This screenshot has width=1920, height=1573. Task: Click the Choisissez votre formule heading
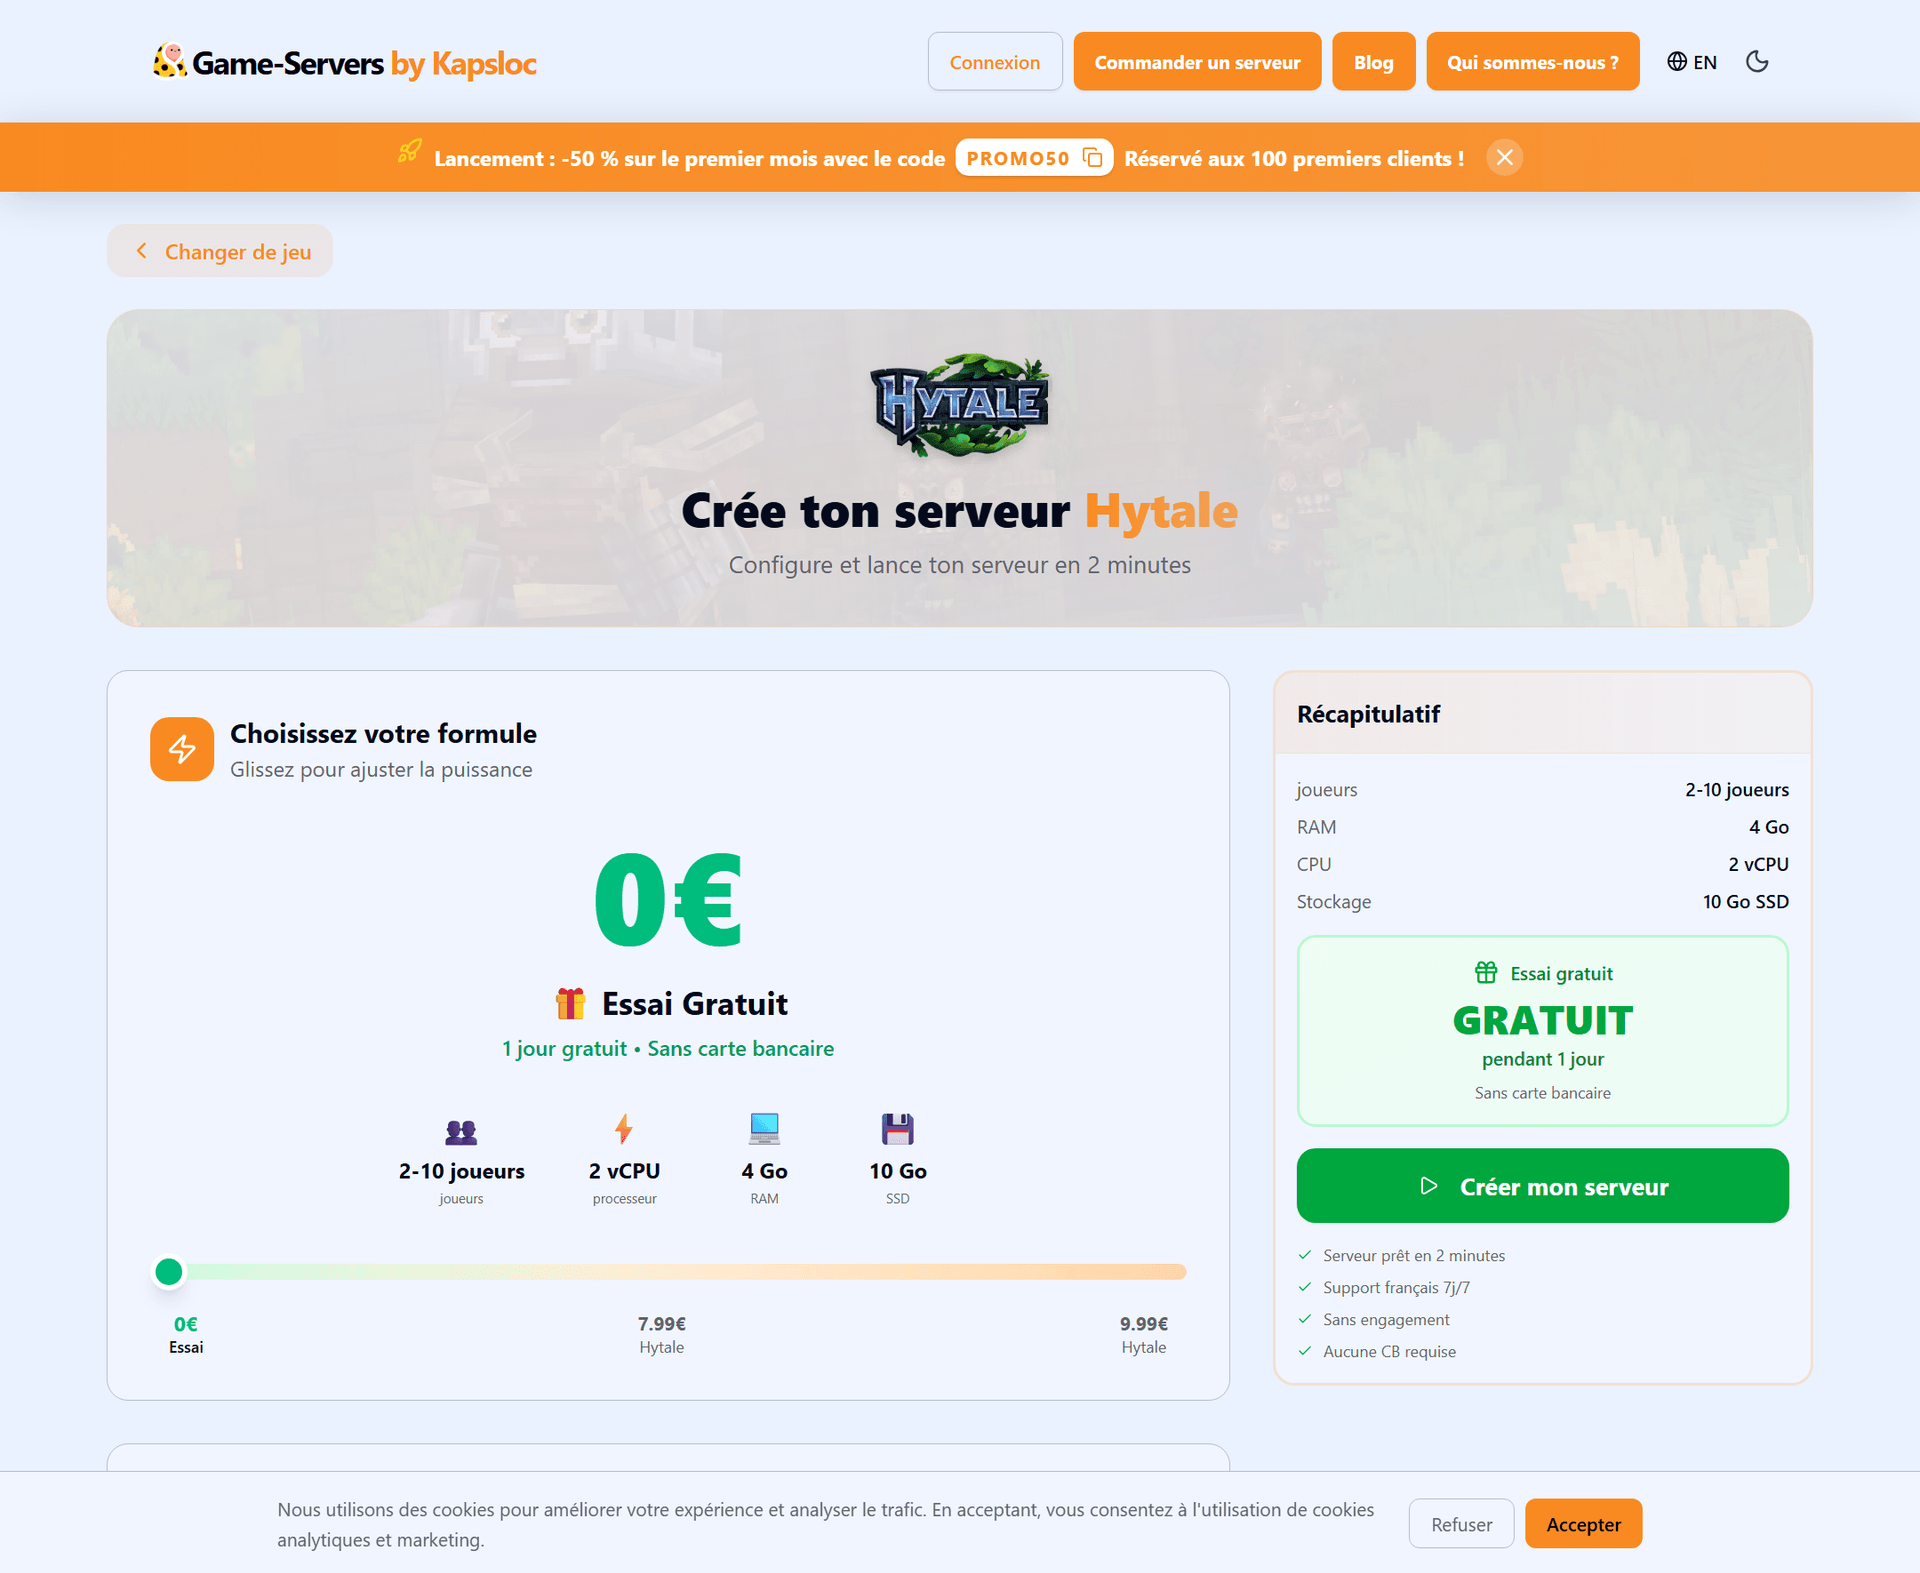[x=383, y=733]
